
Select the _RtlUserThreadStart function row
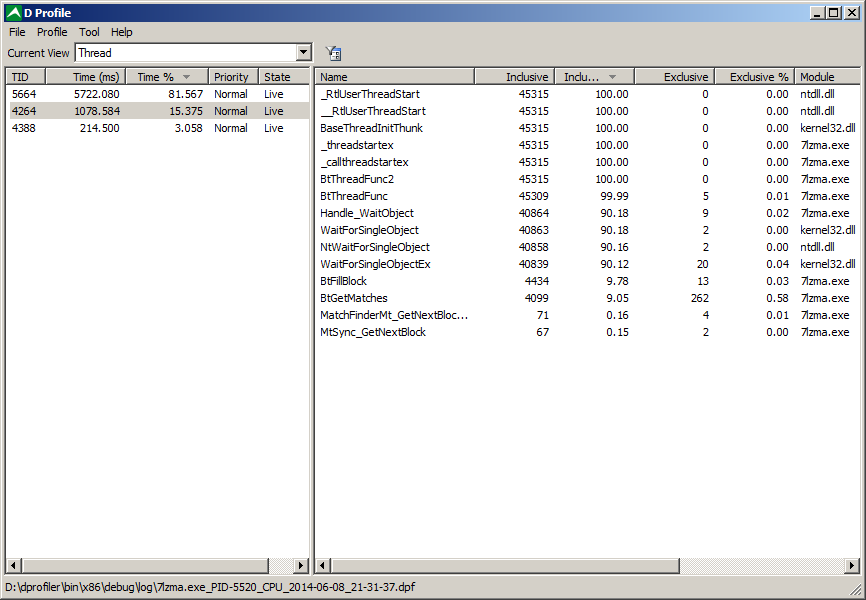pyautogui.click(x=588, y=94)
